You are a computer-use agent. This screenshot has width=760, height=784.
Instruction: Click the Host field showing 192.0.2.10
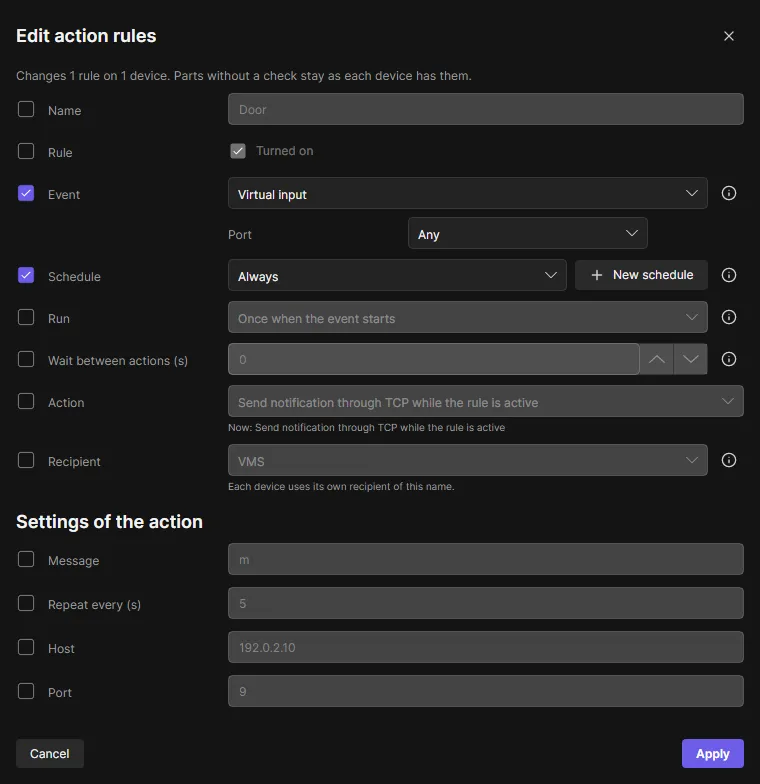486,647
